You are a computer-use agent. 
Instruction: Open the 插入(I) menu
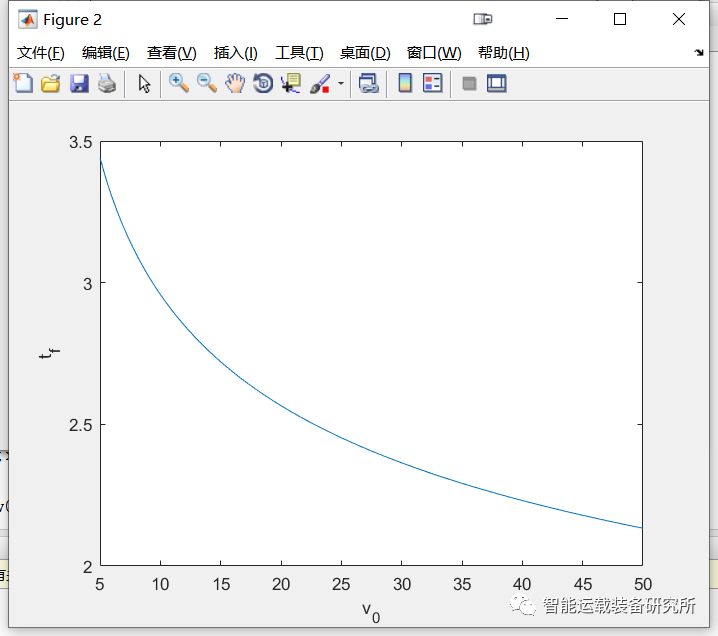[x=236, y=53]
